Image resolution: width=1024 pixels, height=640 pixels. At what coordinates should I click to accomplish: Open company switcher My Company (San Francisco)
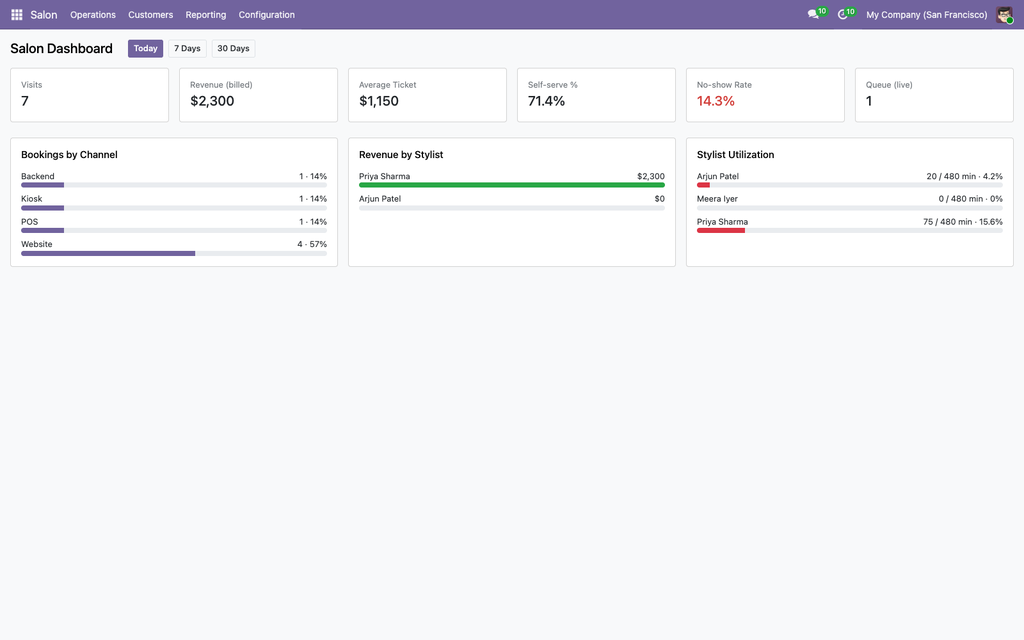[927, 14]
